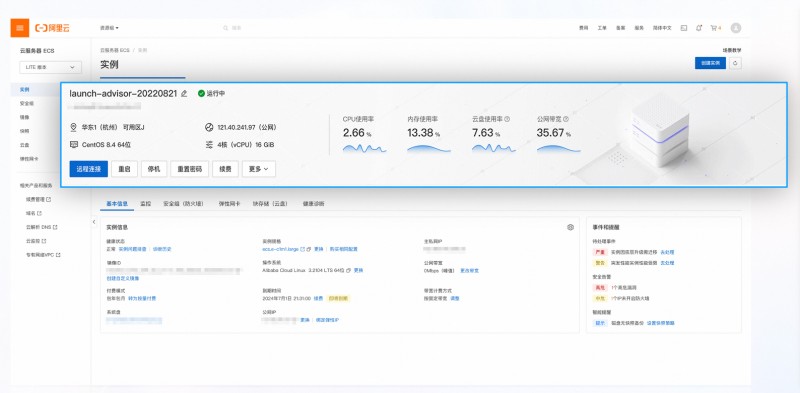Click the refresh icon beside 创建实例
Viewport: 800px width, 393px height.
click(735, 63)
